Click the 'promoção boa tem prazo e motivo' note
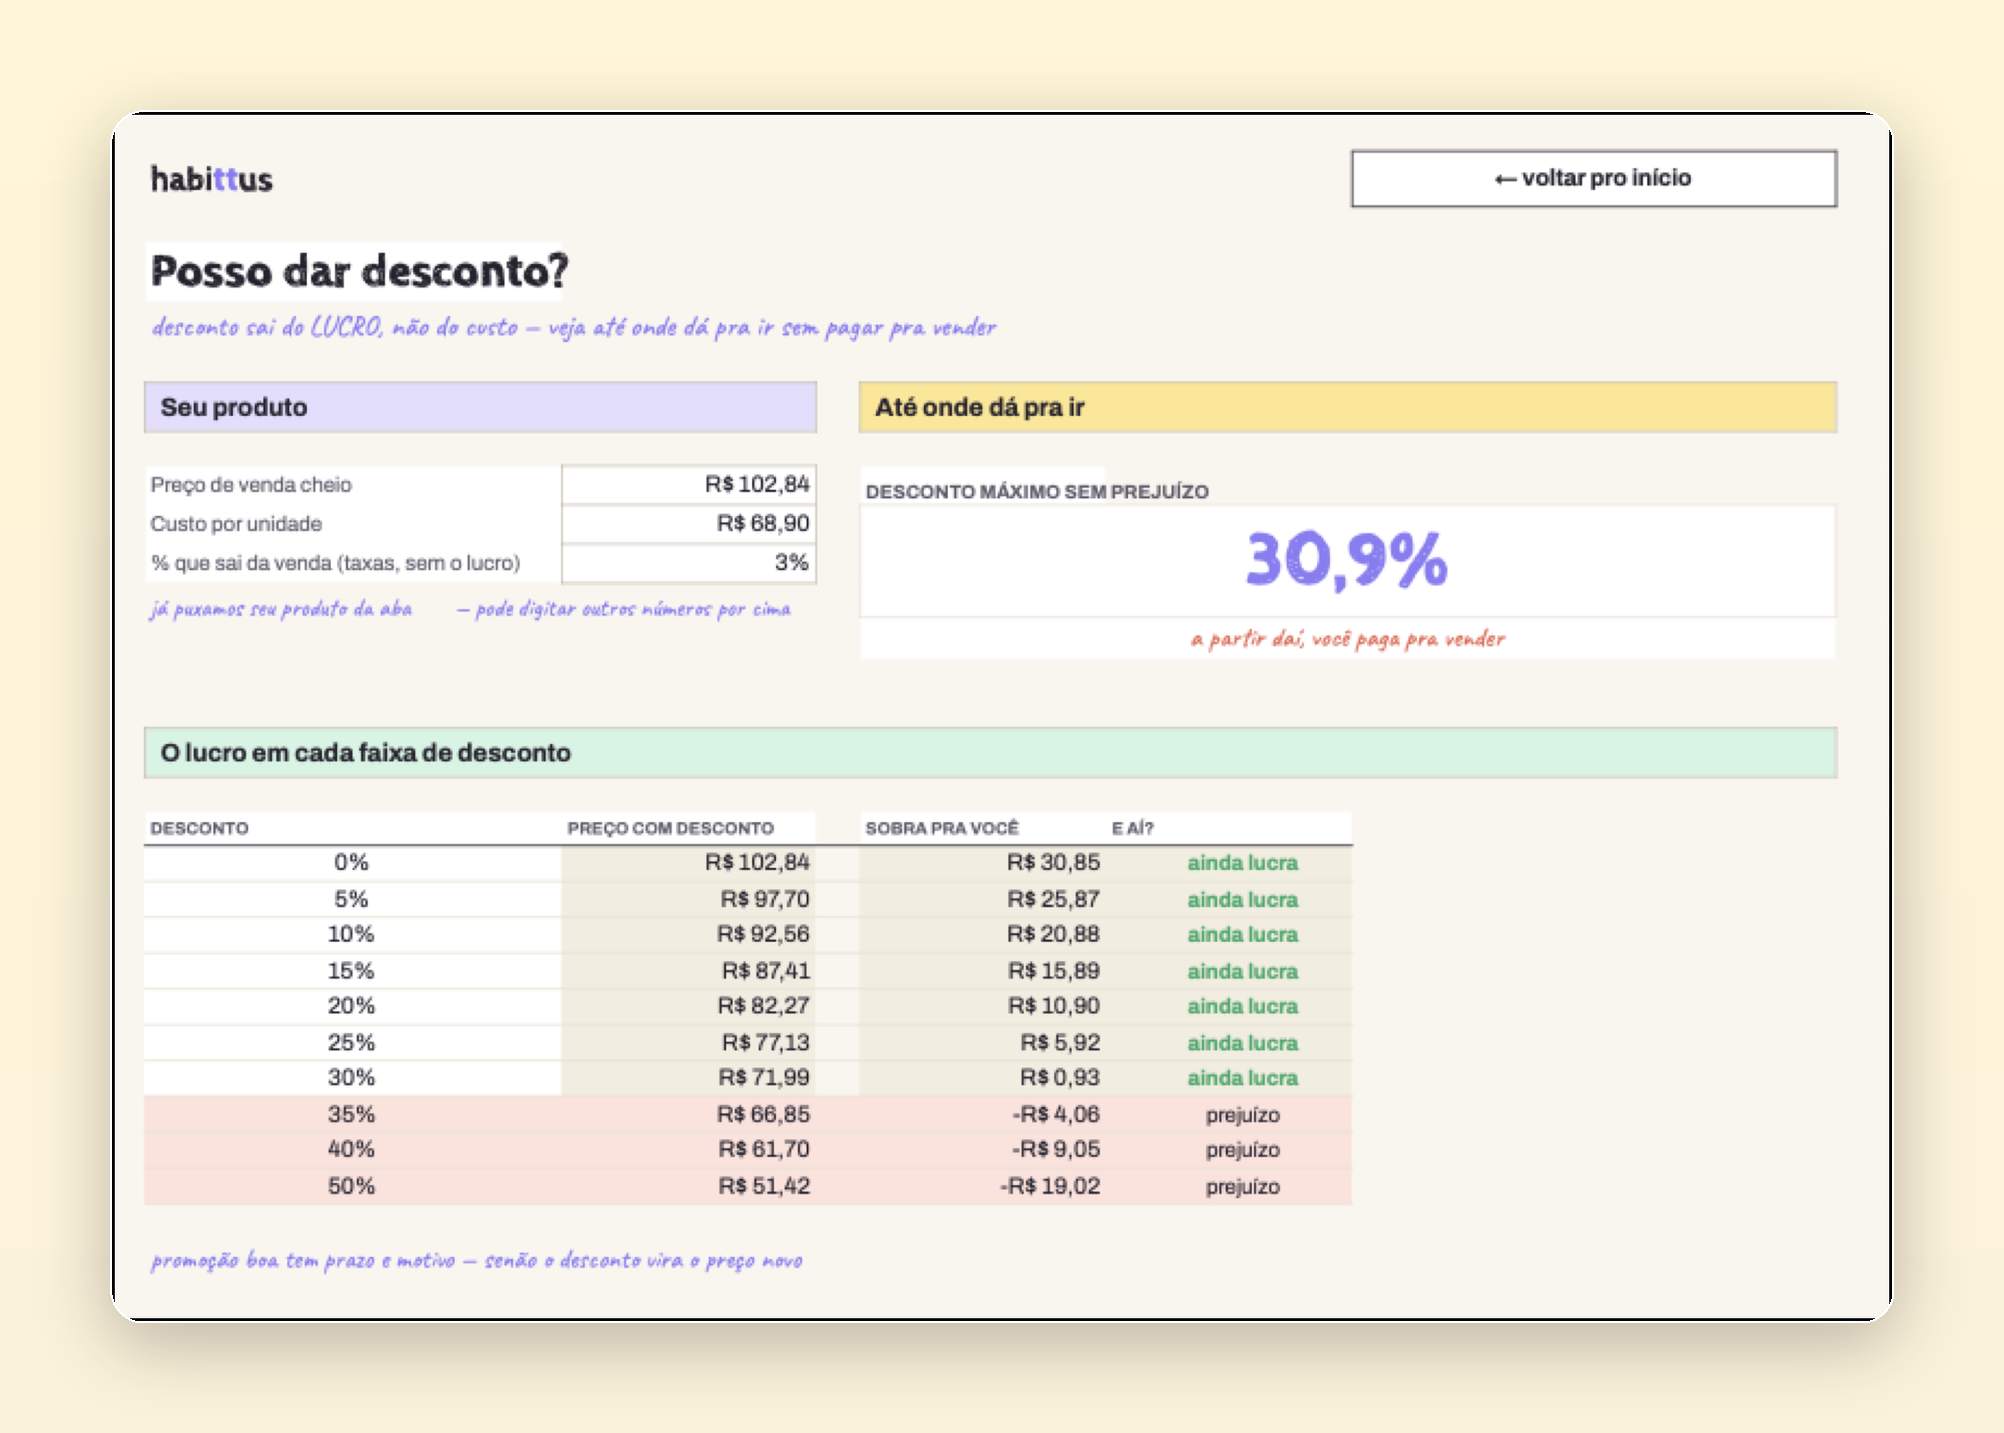2004x1433 pixels. point(476,1261)
